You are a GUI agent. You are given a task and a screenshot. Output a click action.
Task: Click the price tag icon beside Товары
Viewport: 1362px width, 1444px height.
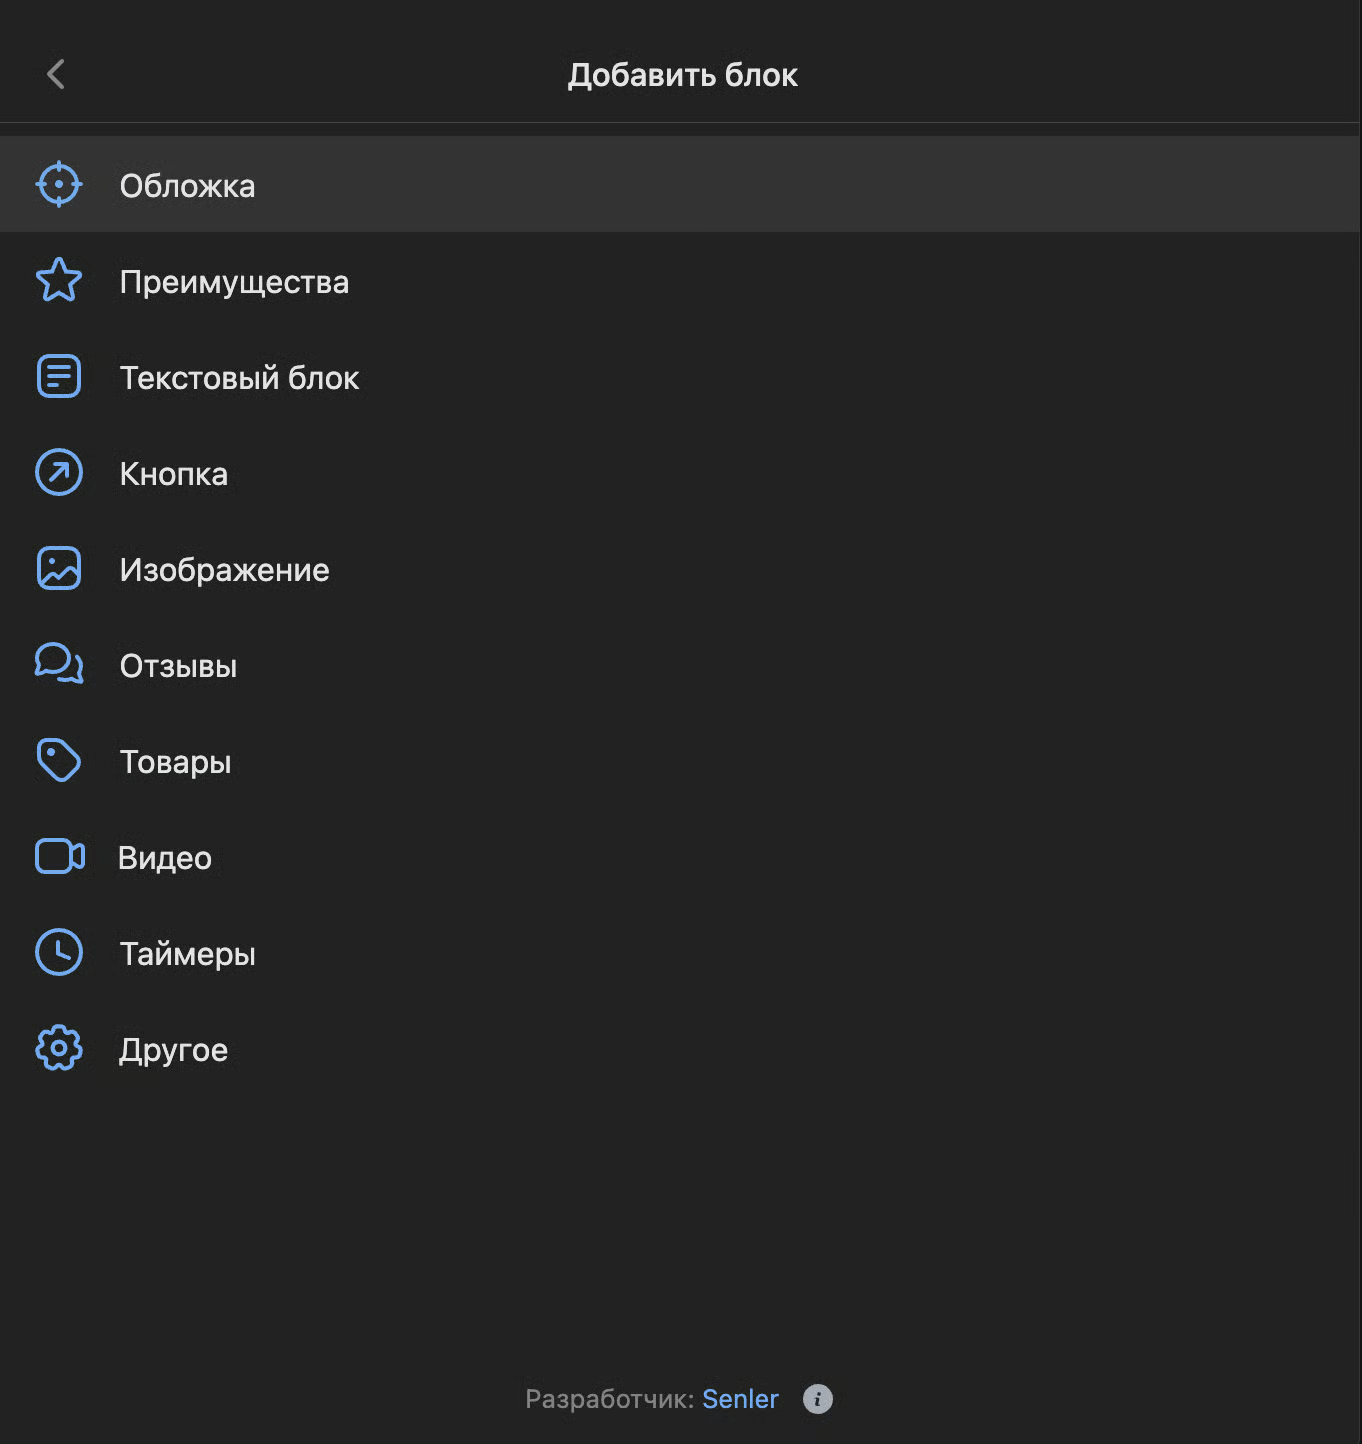tap(59, 761)
